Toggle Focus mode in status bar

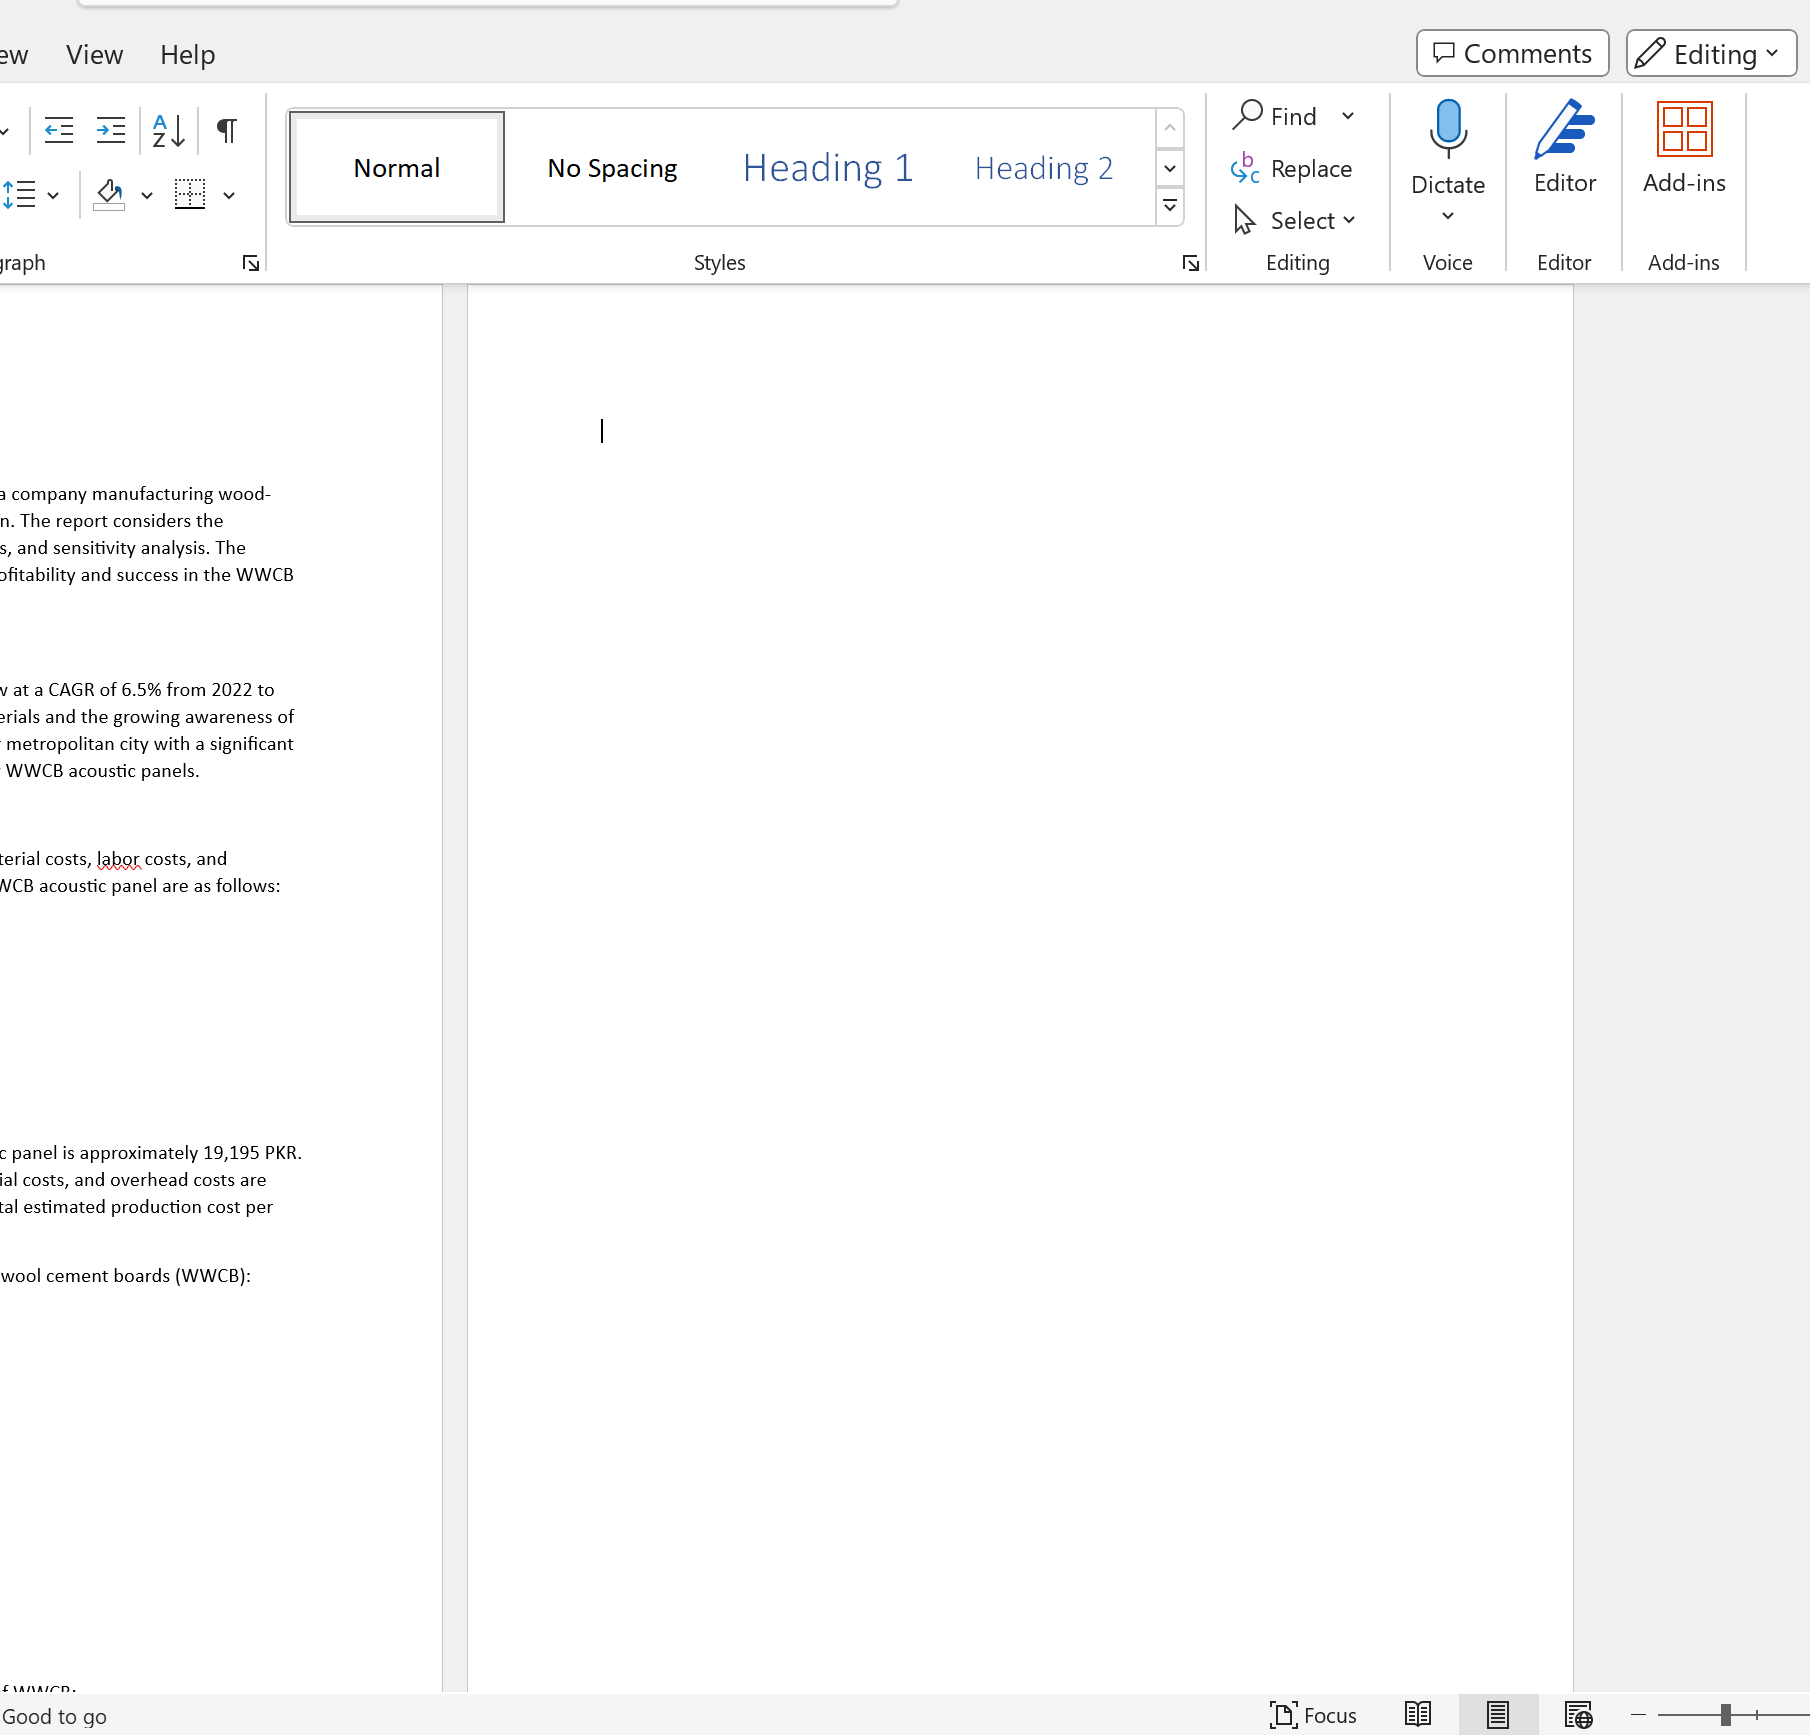tap(1315, 1715)
